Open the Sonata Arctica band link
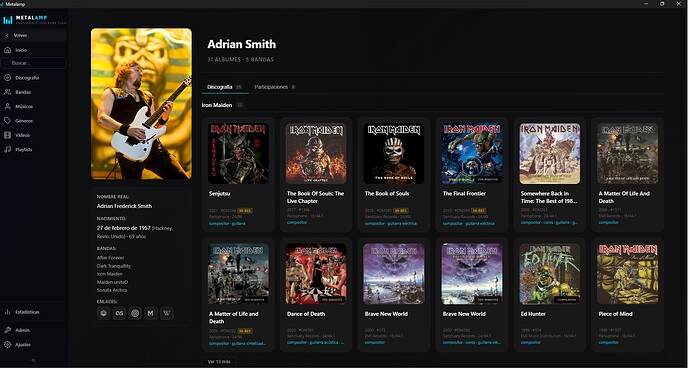Screen dimensions: 690x370 click(112, 290)
